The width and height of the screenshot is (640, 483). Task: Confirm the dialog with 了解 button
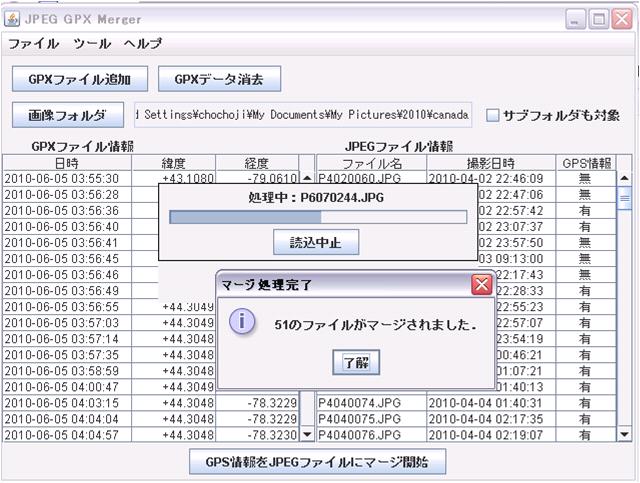(x=356, y=362)
